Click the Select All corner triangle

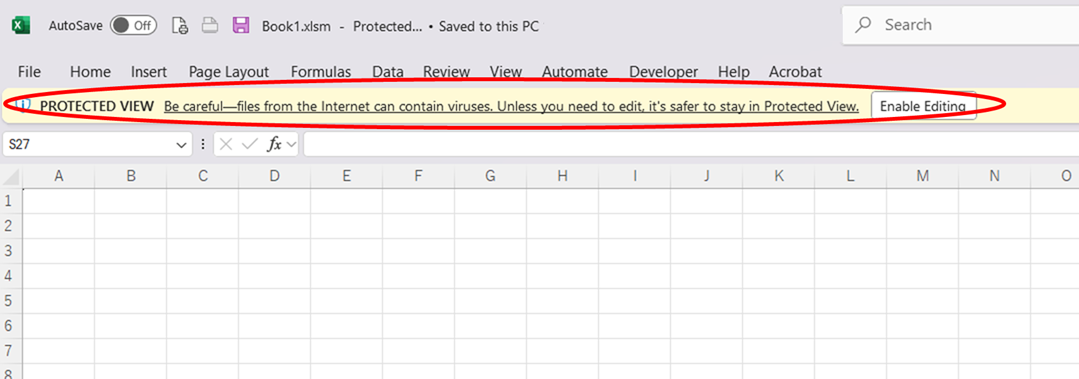12,176
